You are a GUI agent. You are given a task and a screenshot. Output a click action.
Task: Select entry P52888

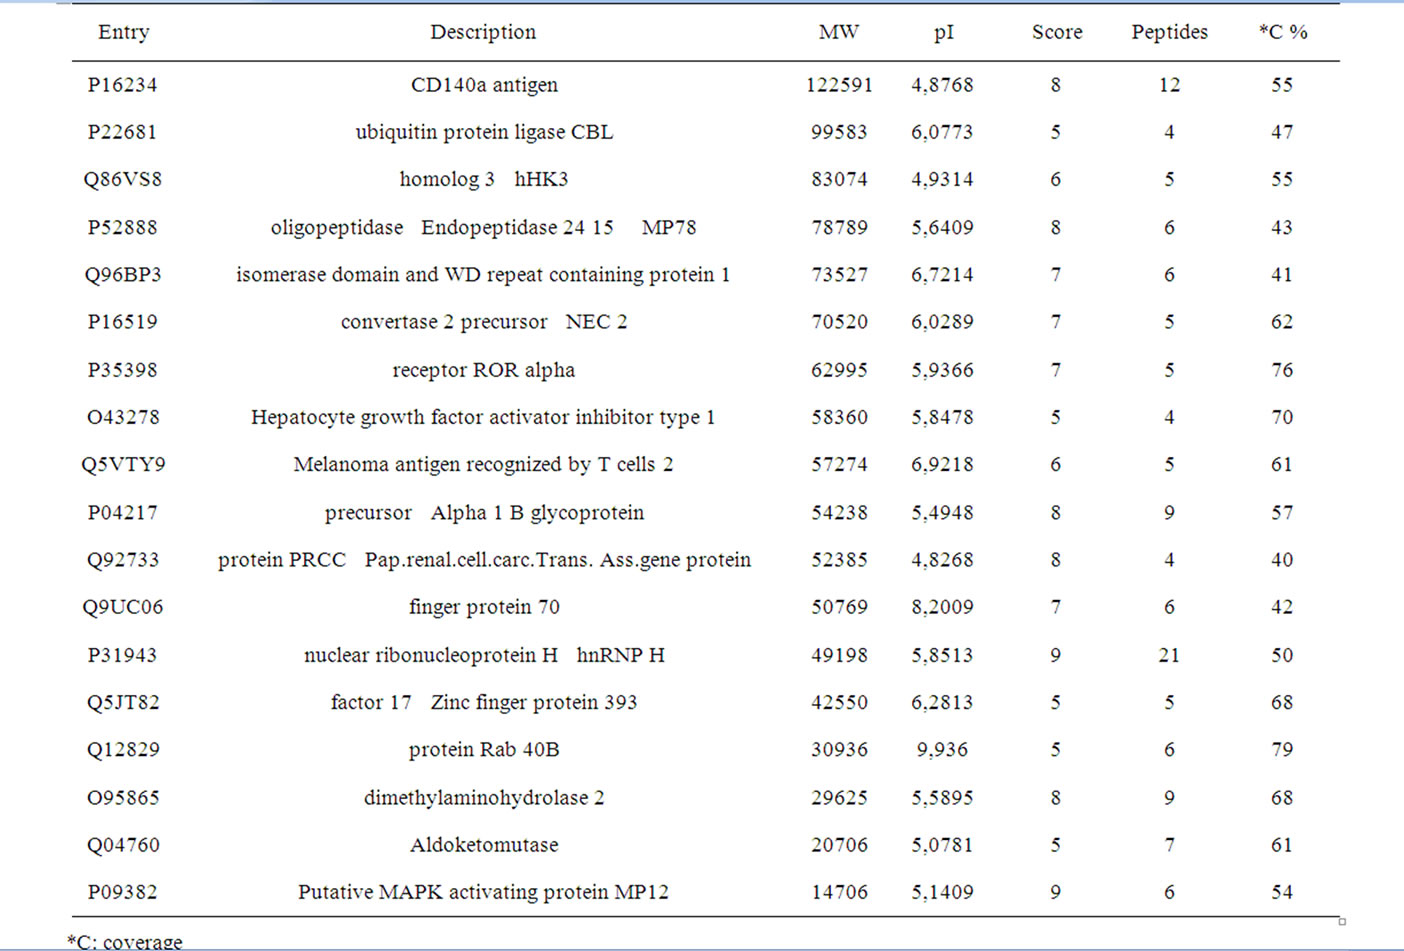122,227
